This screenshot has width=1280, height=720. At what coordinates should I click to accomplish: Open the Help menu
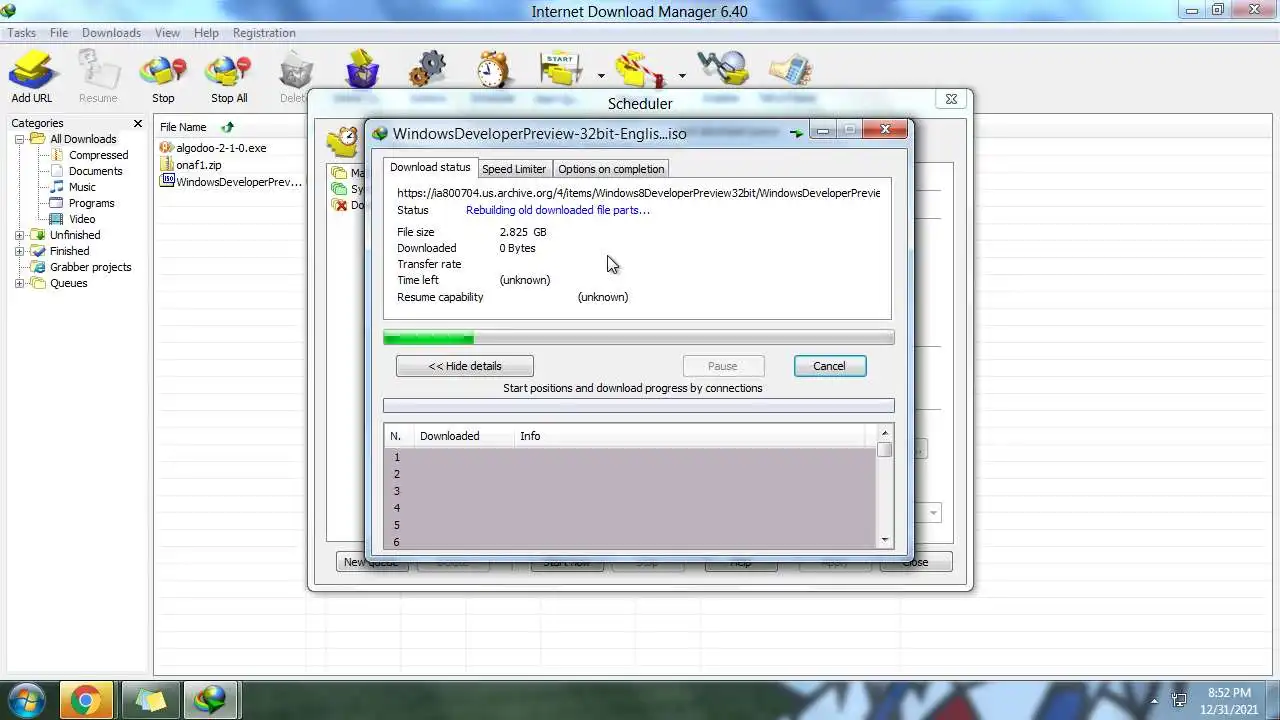pos(206,33)
